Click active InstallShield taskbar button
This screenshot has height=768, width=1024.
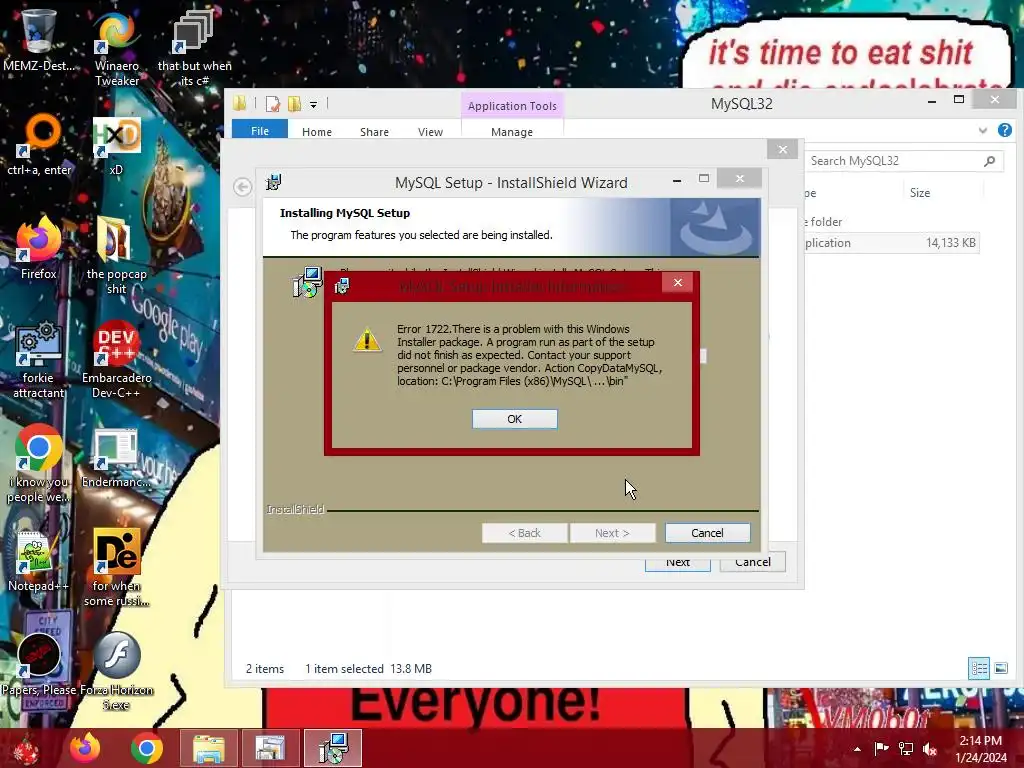tap(334, 748)
